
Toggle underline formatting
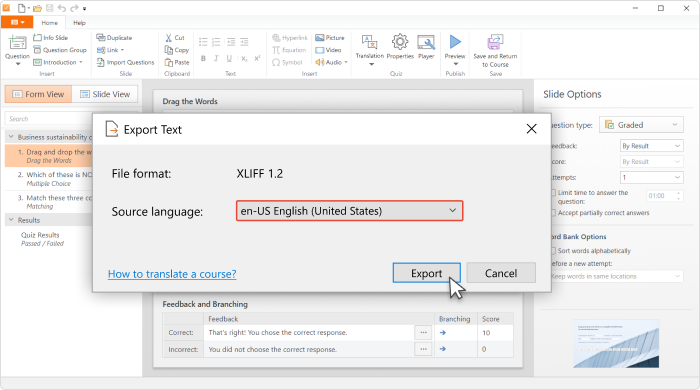[x=229, y=58]
